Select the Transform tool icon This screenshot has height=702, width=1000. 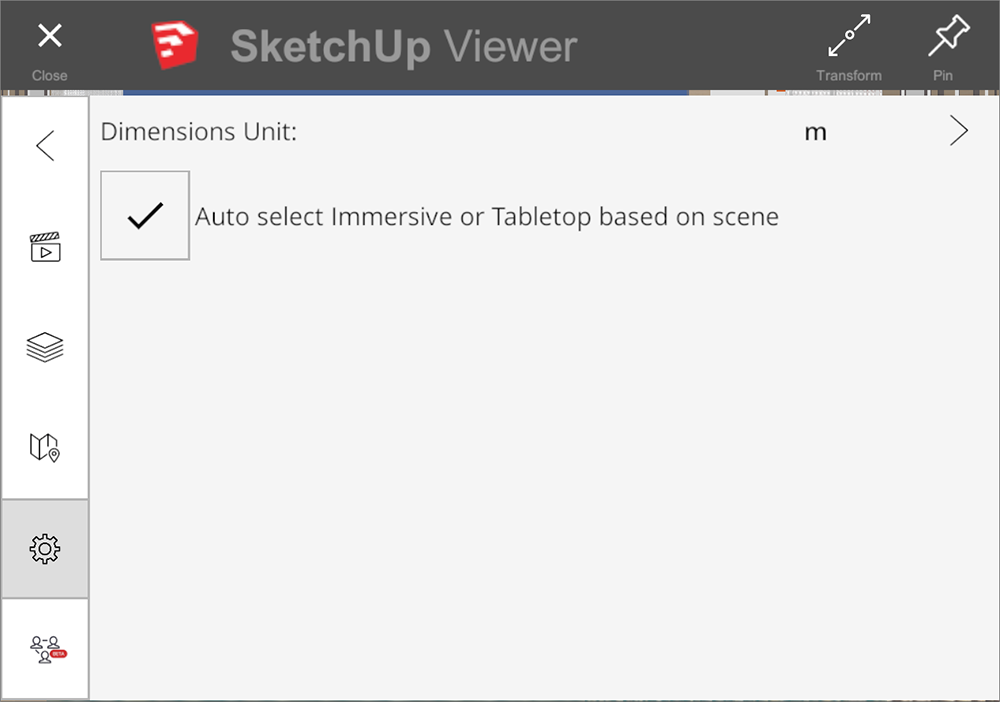849,36
